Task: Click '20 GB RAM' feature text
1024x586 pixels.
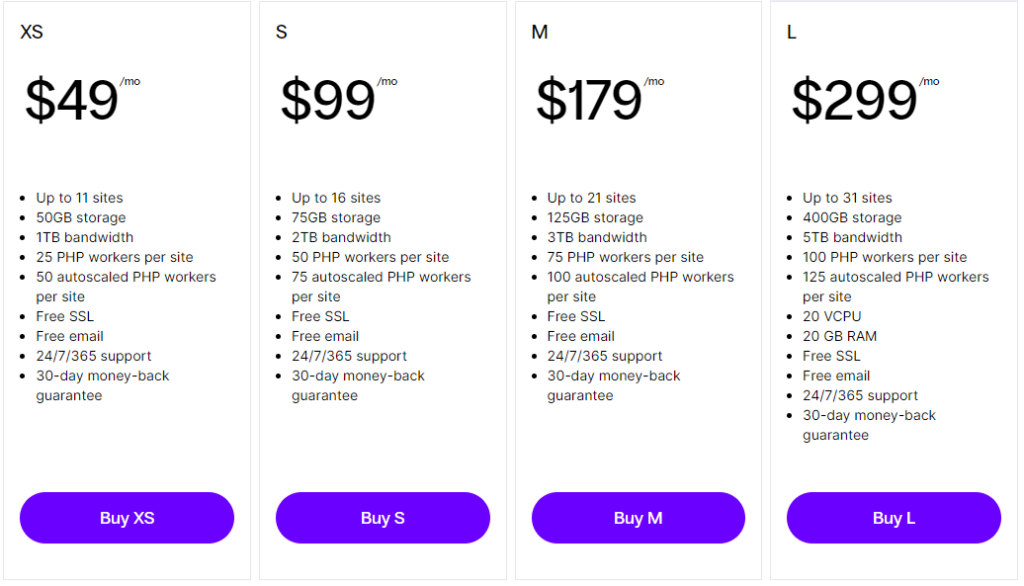Action: tap(840, 336)
